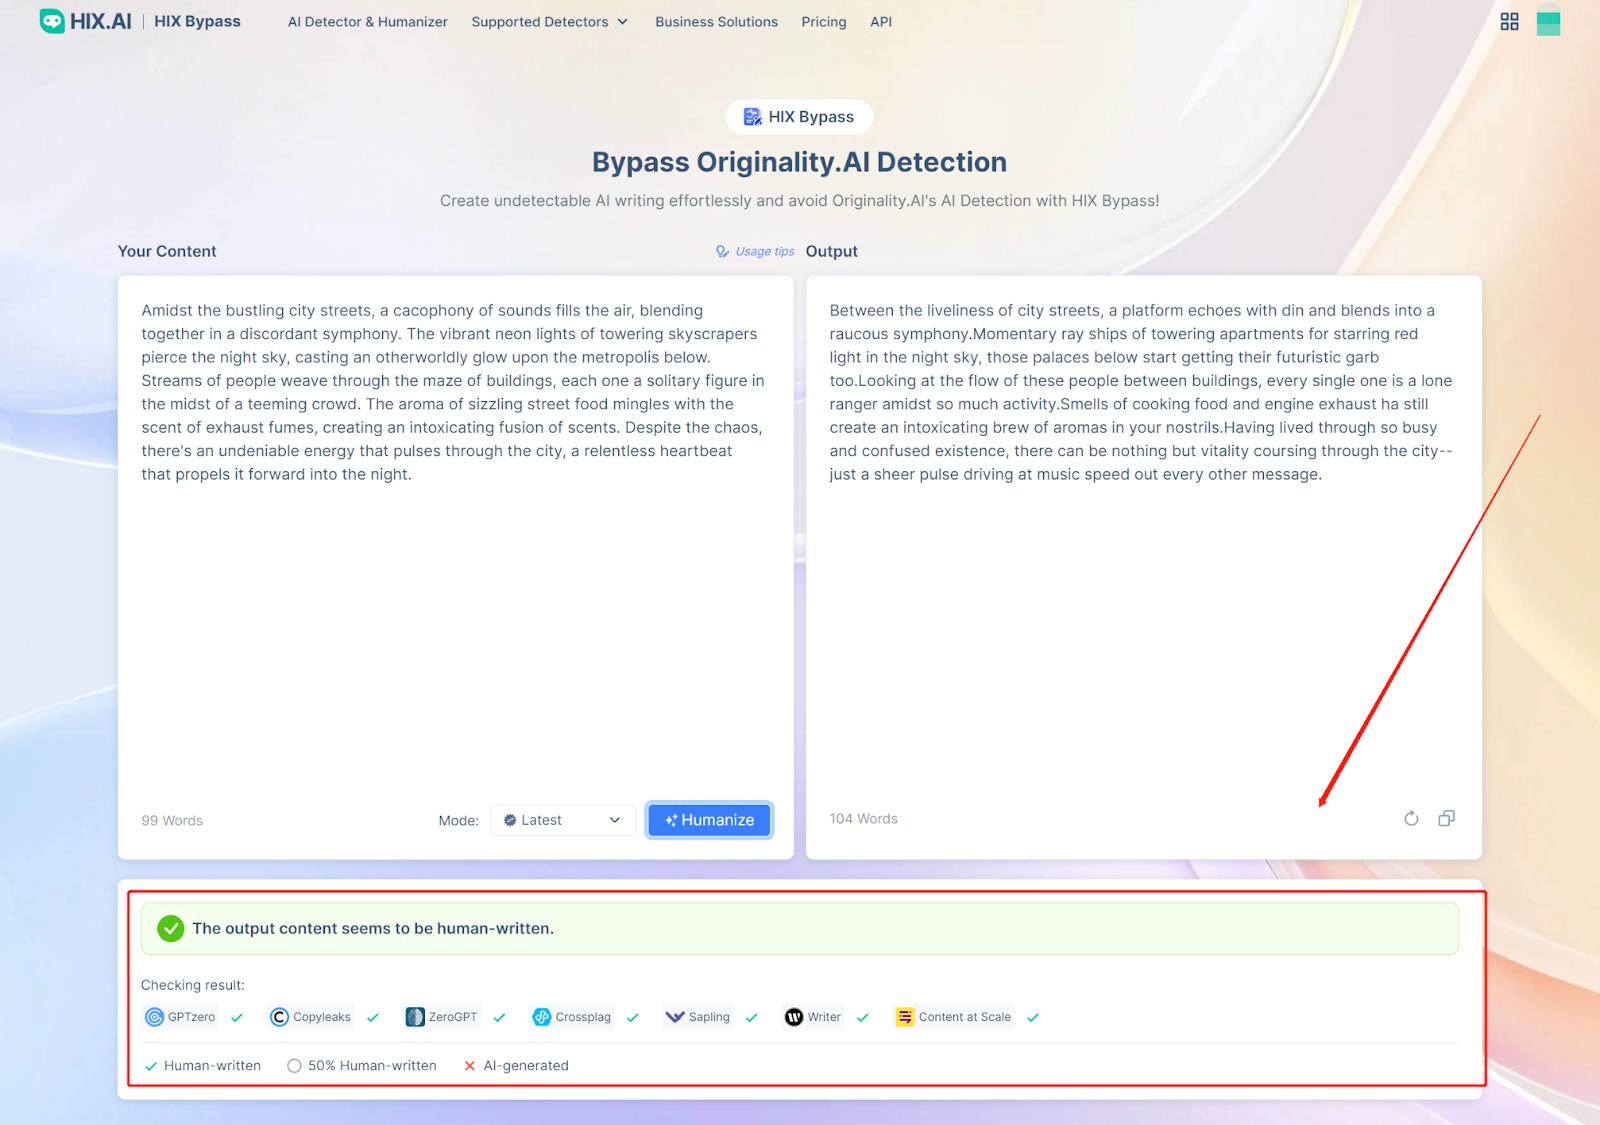
Task: Click the Sapling detector icon
Action: coord(675,1017)
